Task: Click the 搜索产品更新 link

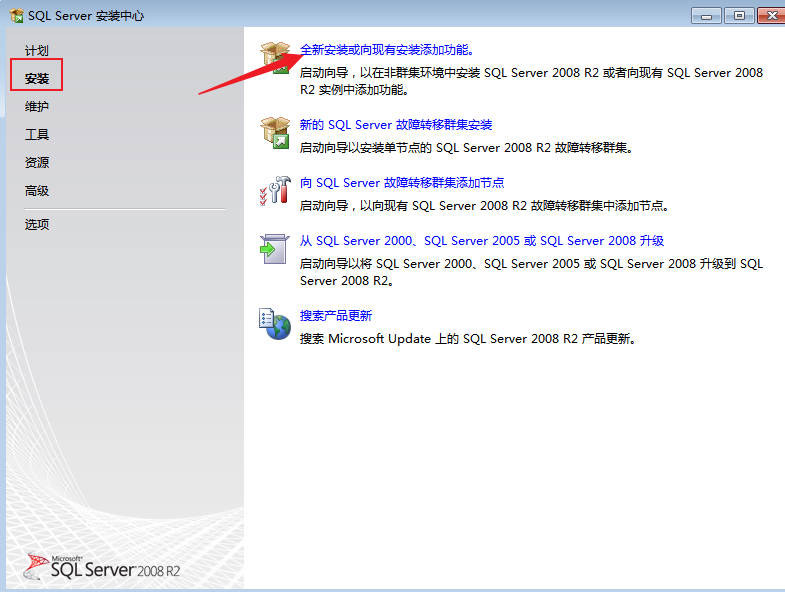Action: coord(336,316)
